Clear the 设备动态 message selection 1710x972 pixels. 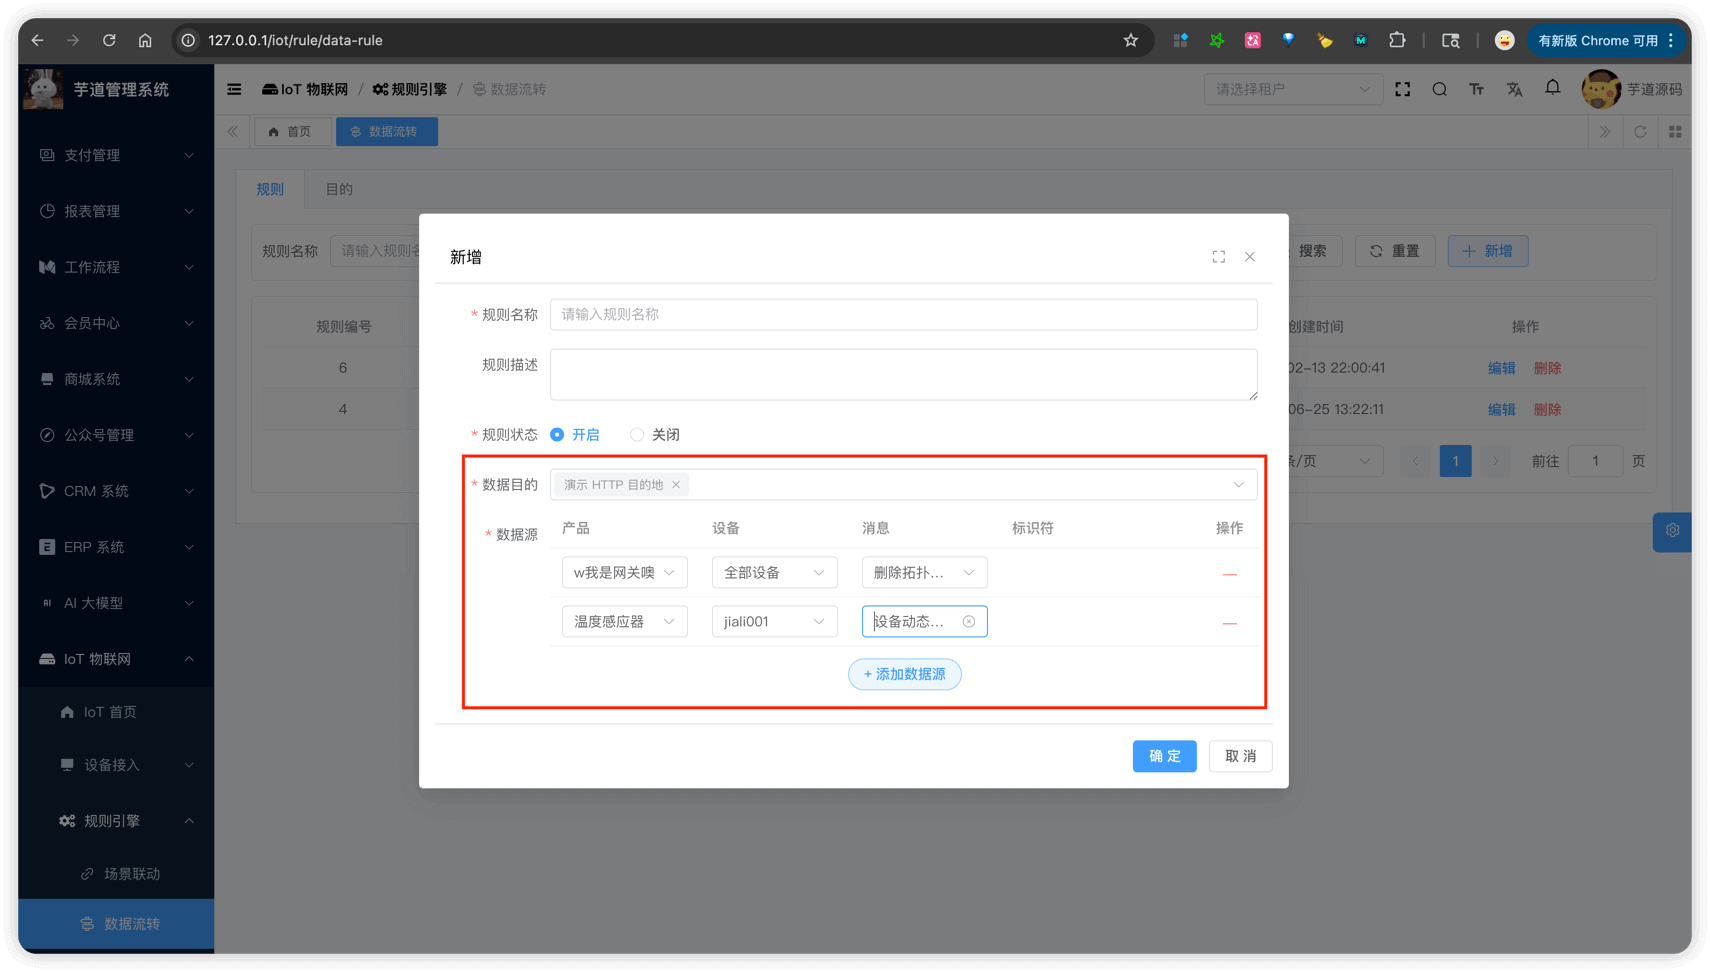(x=968, y=622)
